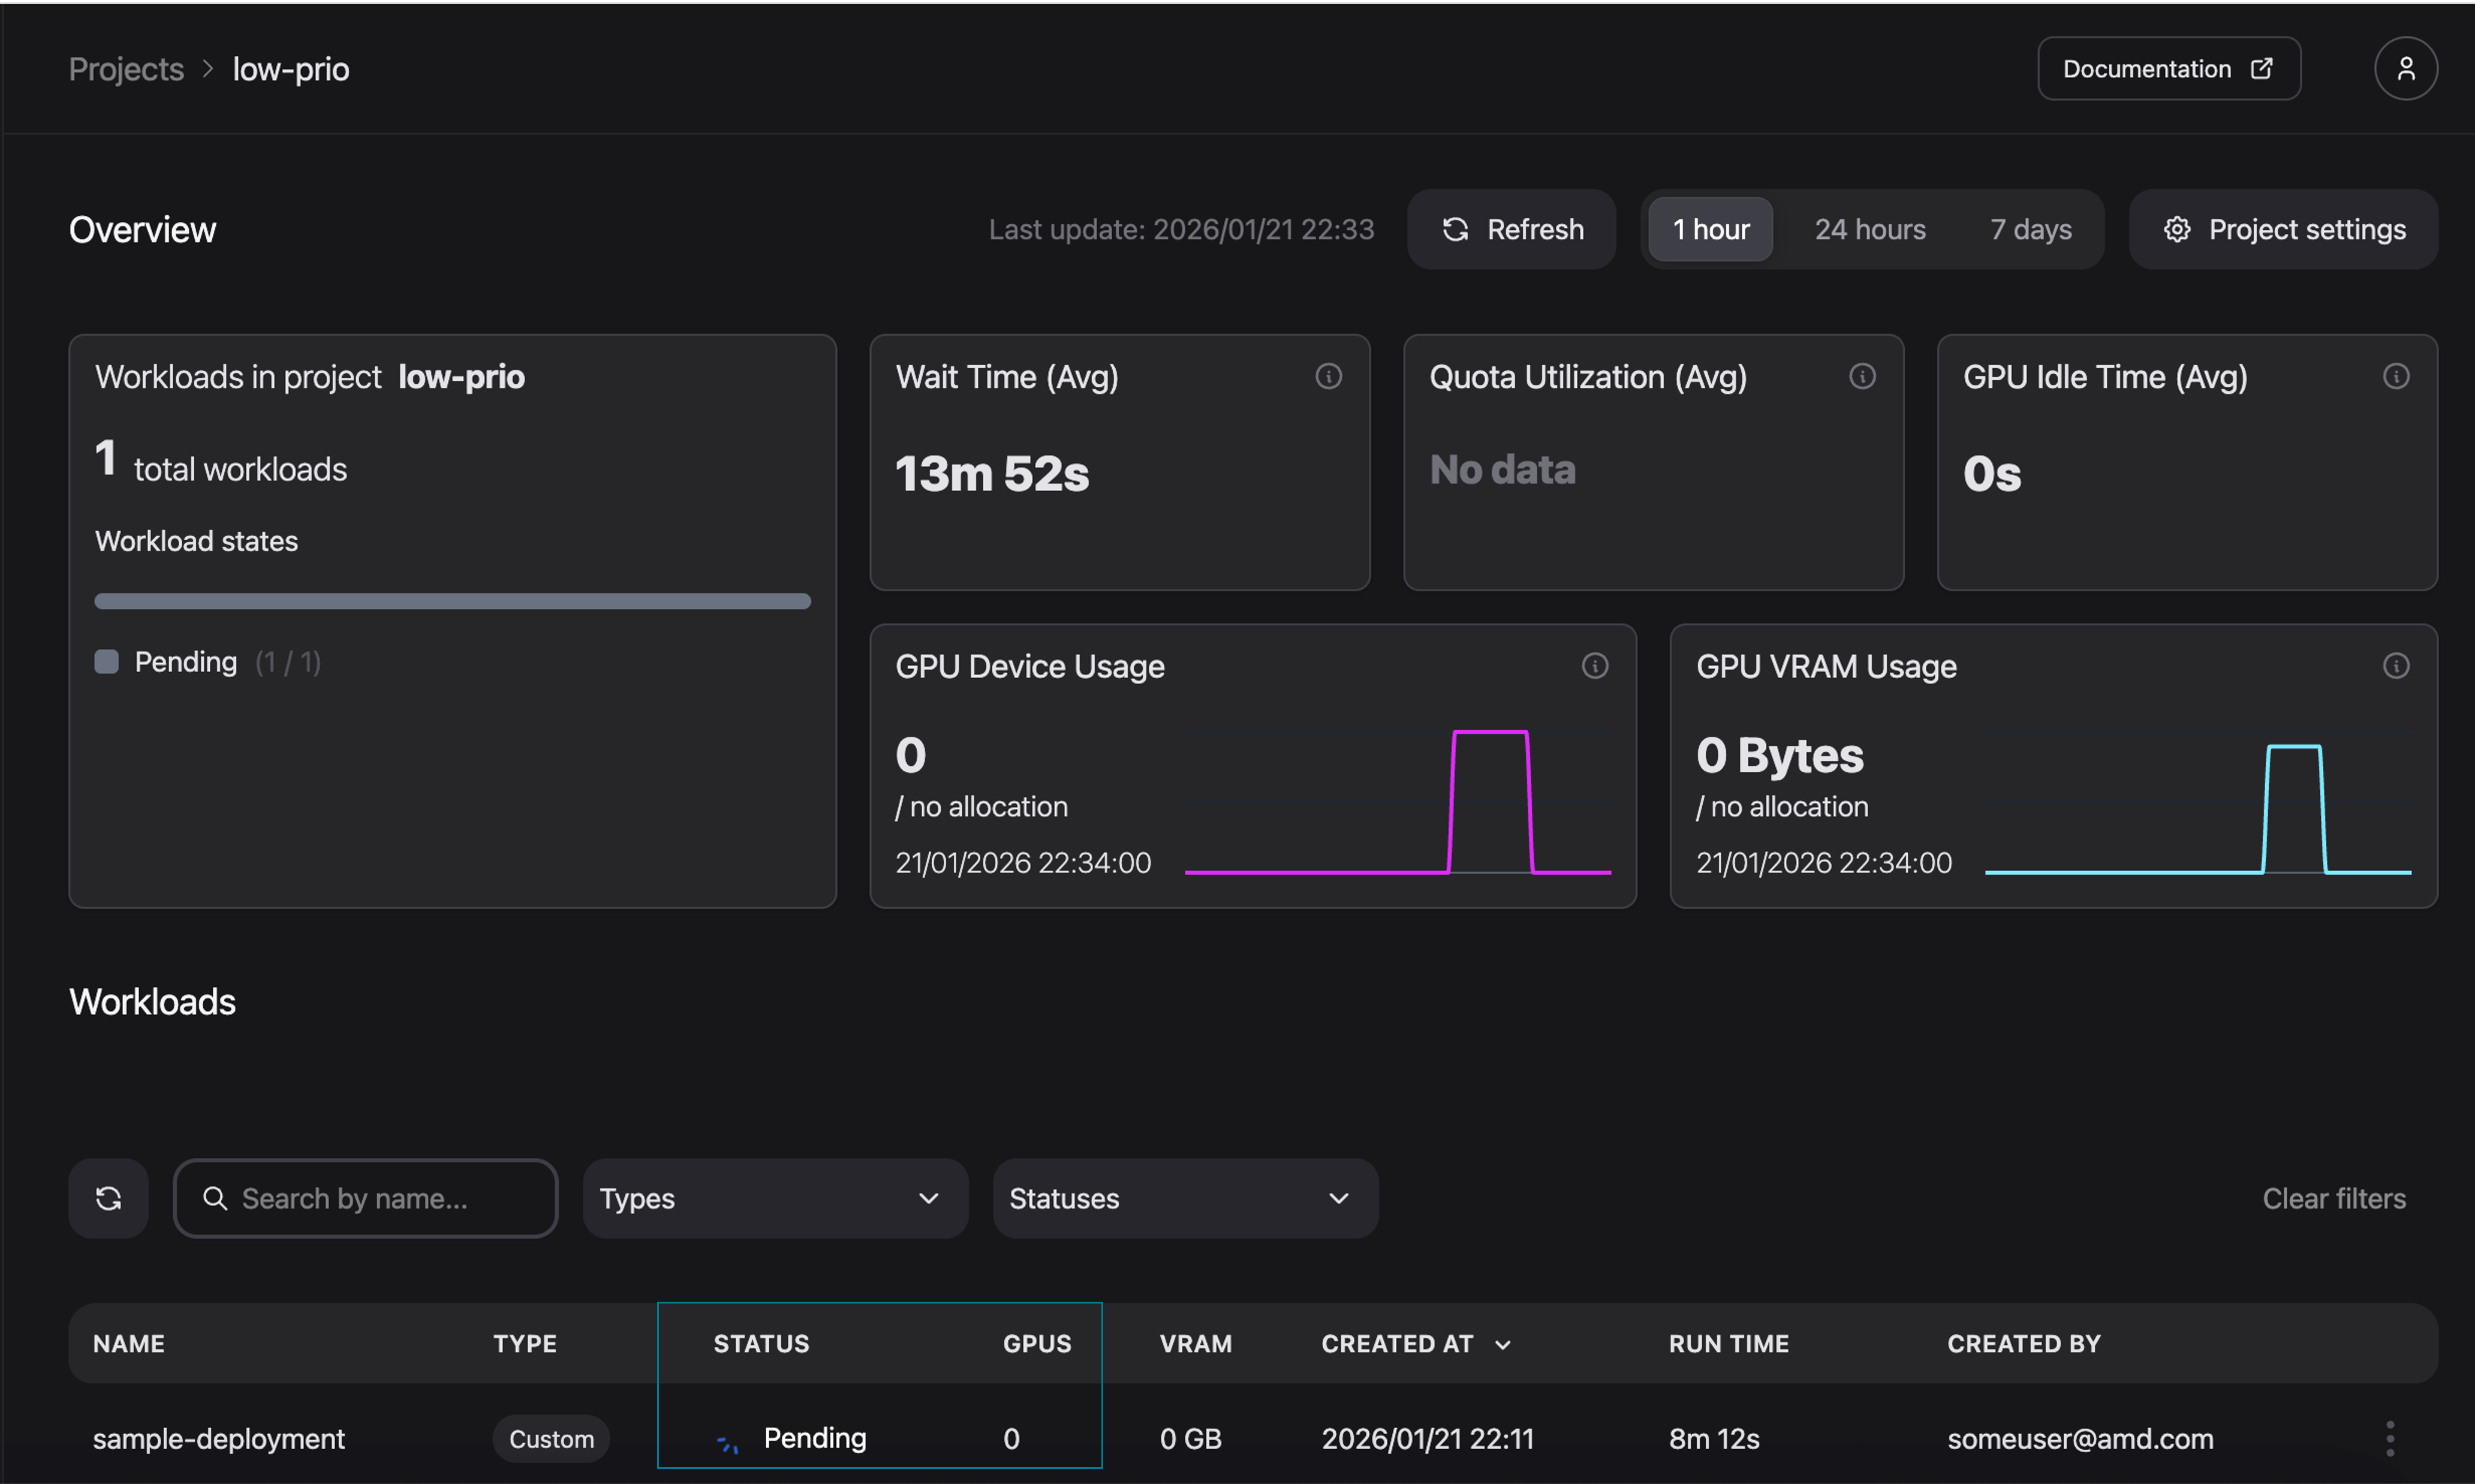The image size is (2475, 1484).
Task: Open sample-deployment row actions menu
Action: pos(2389,1438)
